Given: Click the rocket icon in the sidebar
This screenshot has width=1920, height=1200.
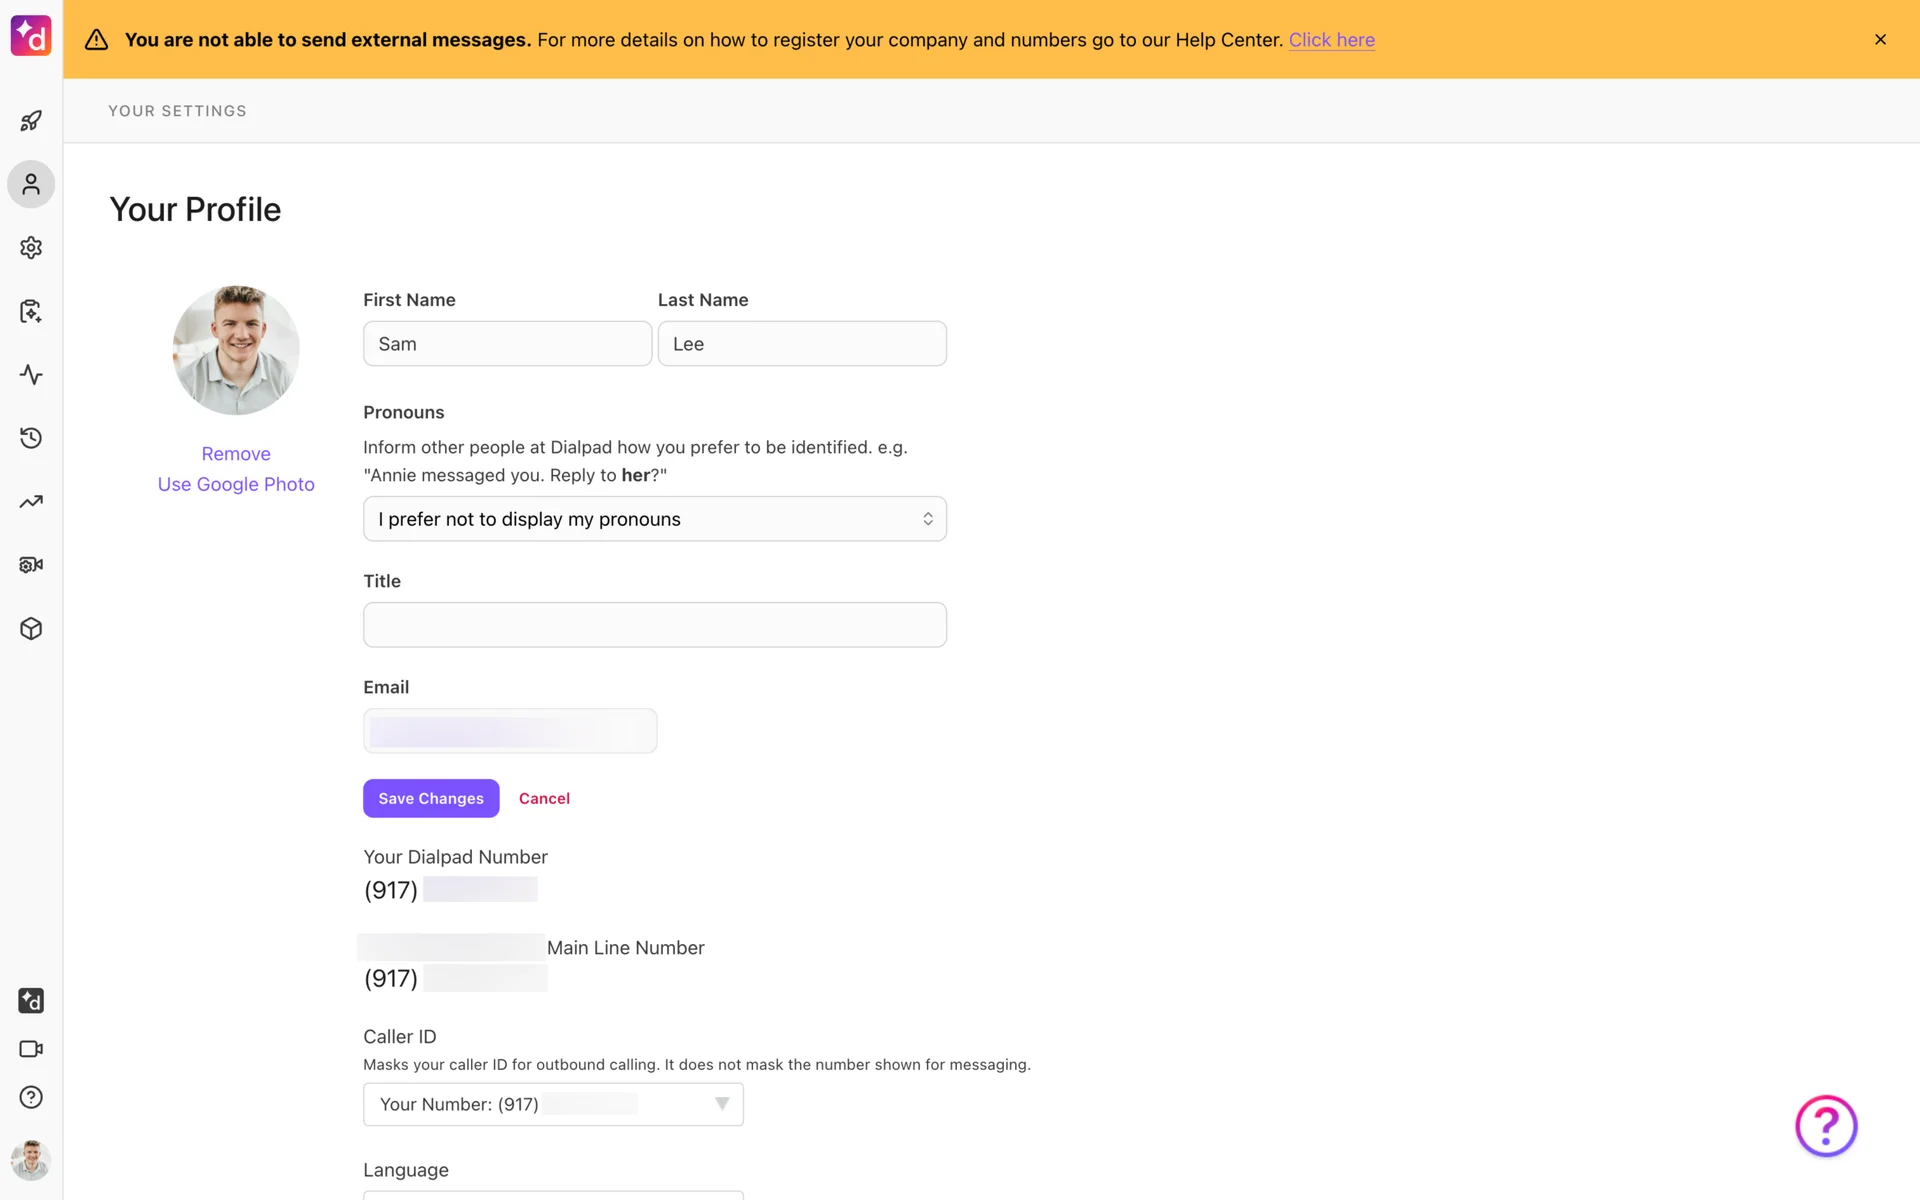Looking at the screenshot, I should [x=31, y=121].
